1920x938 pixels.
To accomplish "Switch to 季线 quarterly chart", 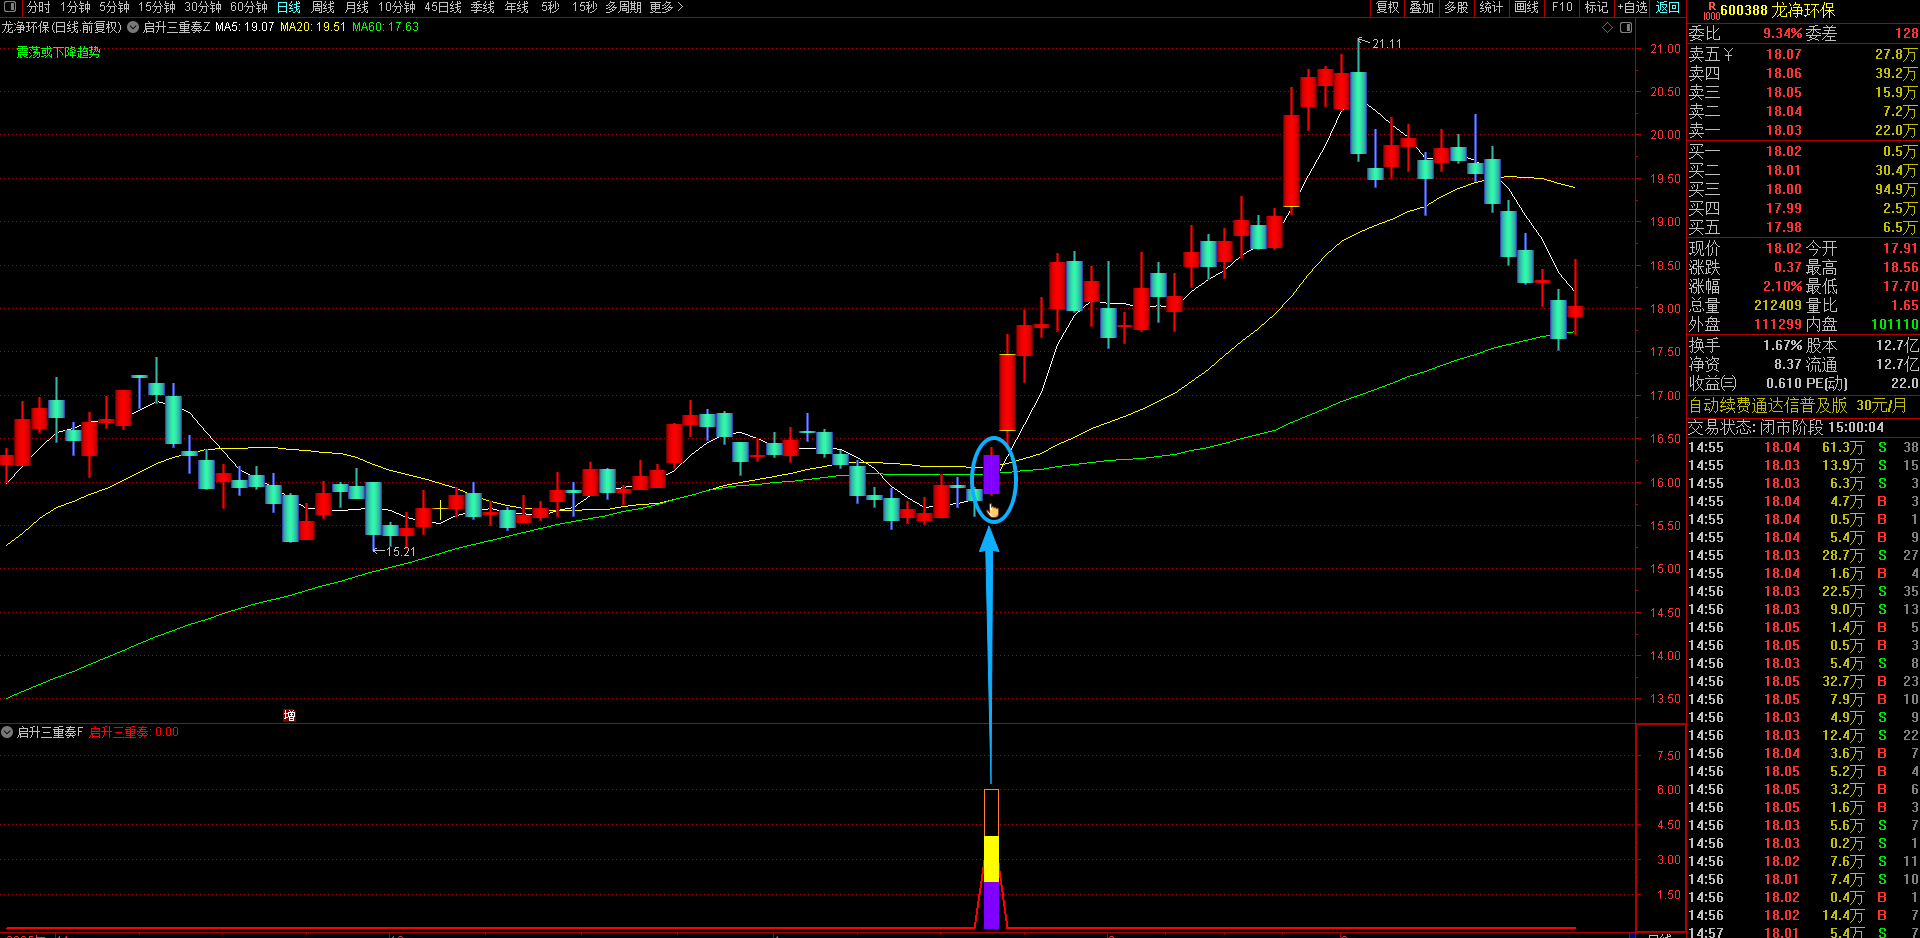I will [x=483, y=7].
